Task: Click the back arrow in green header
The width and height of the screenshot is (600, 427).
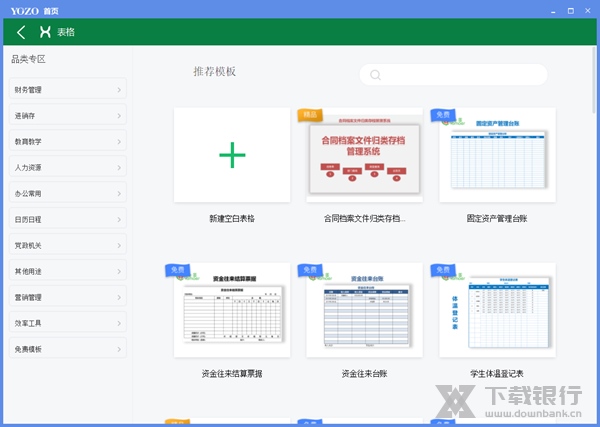Action: (21, 32)
